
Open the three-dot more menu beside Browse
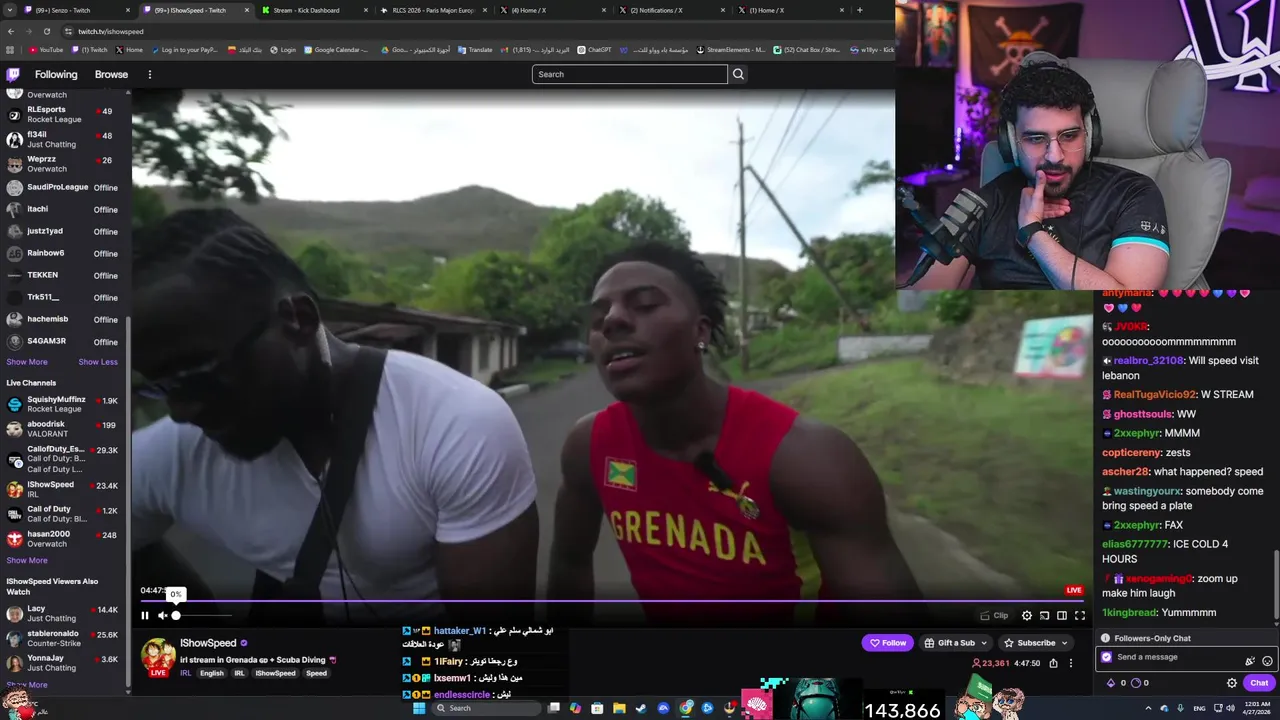click(150, 74)
